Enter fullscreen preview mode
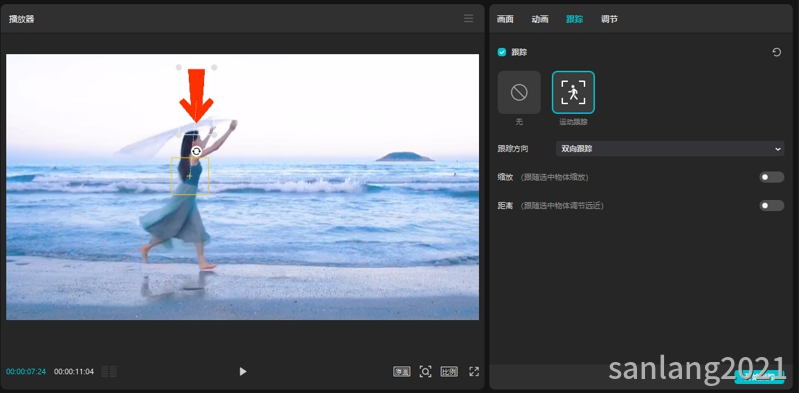 tap(474, 372)
